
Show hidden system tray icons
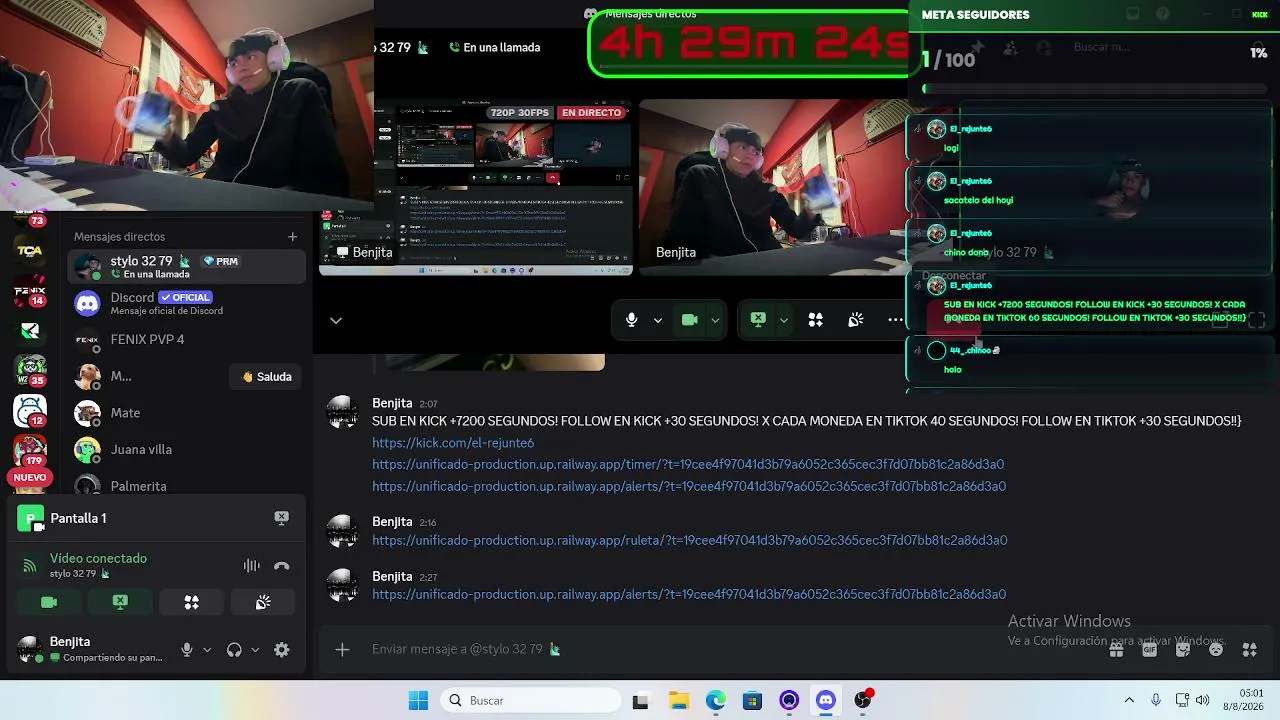[1129, 700]
